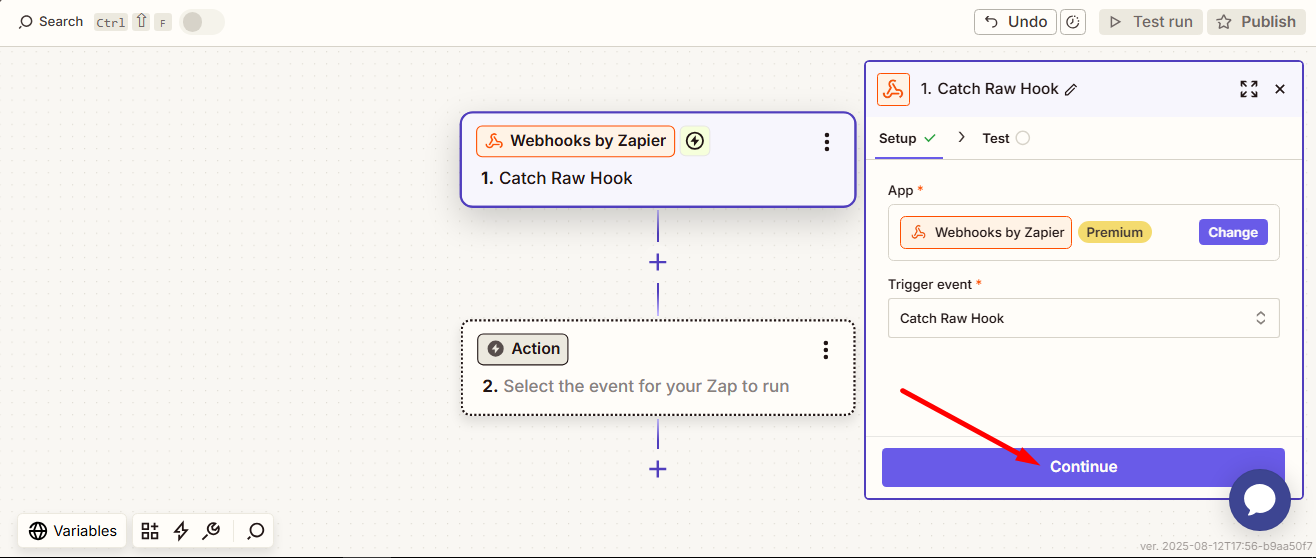This screenshot has height=558, width=1316.
Task: Click the Action chip in step 2
Action: pyautogui.click(x=523, y=349)
